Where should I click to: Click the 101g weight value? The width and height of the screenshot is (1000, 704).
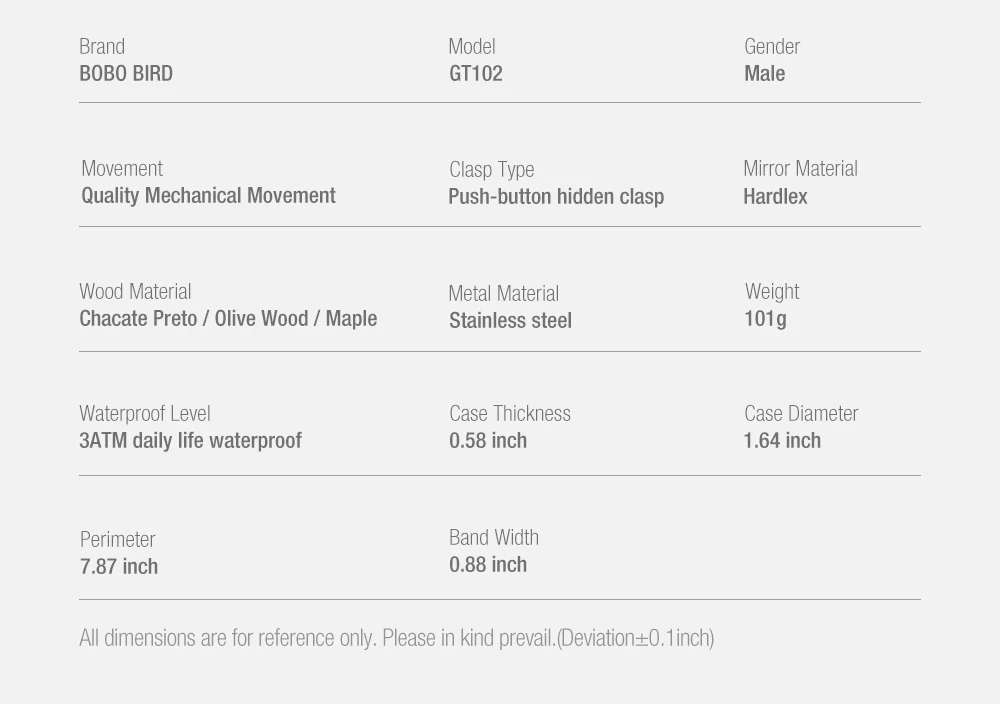tap(765, 319)
